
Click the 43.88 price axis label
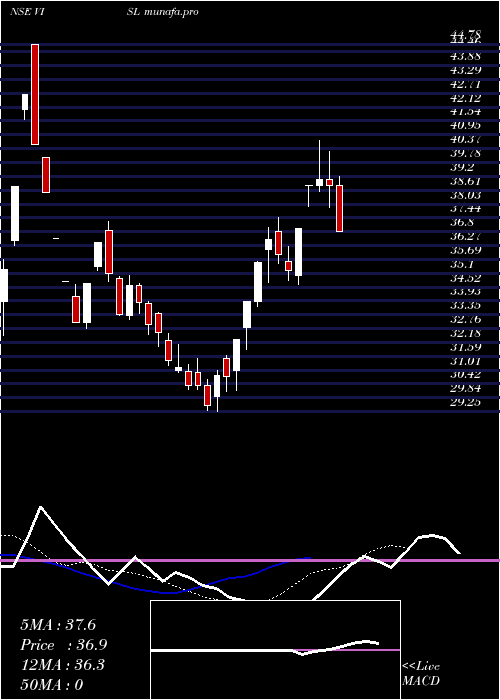[465, 56]
